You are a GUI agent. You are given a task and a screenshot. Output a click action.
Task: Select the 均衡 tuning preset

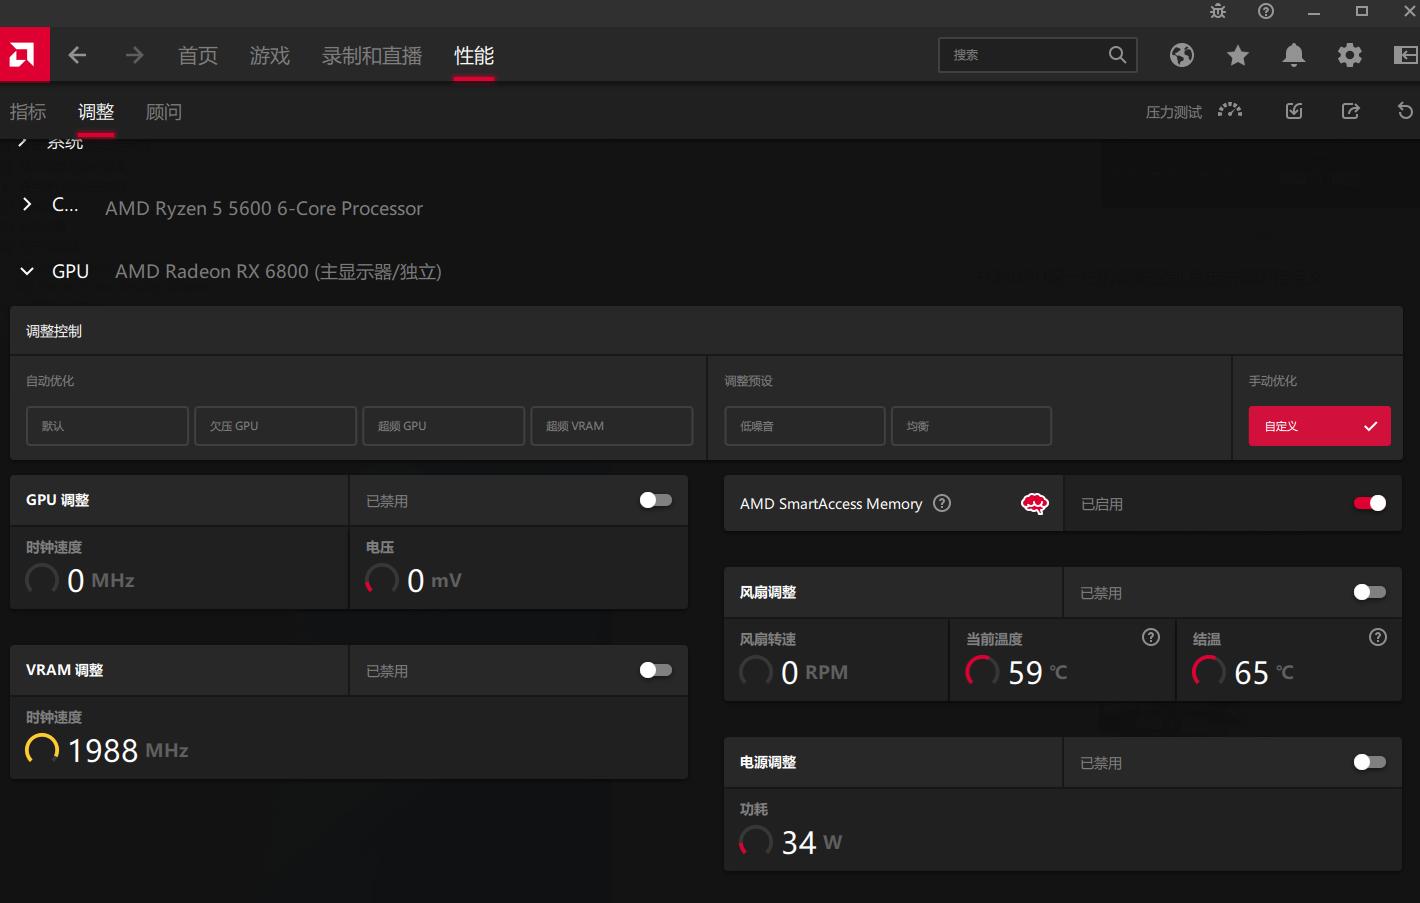click(x=971, y=426)
